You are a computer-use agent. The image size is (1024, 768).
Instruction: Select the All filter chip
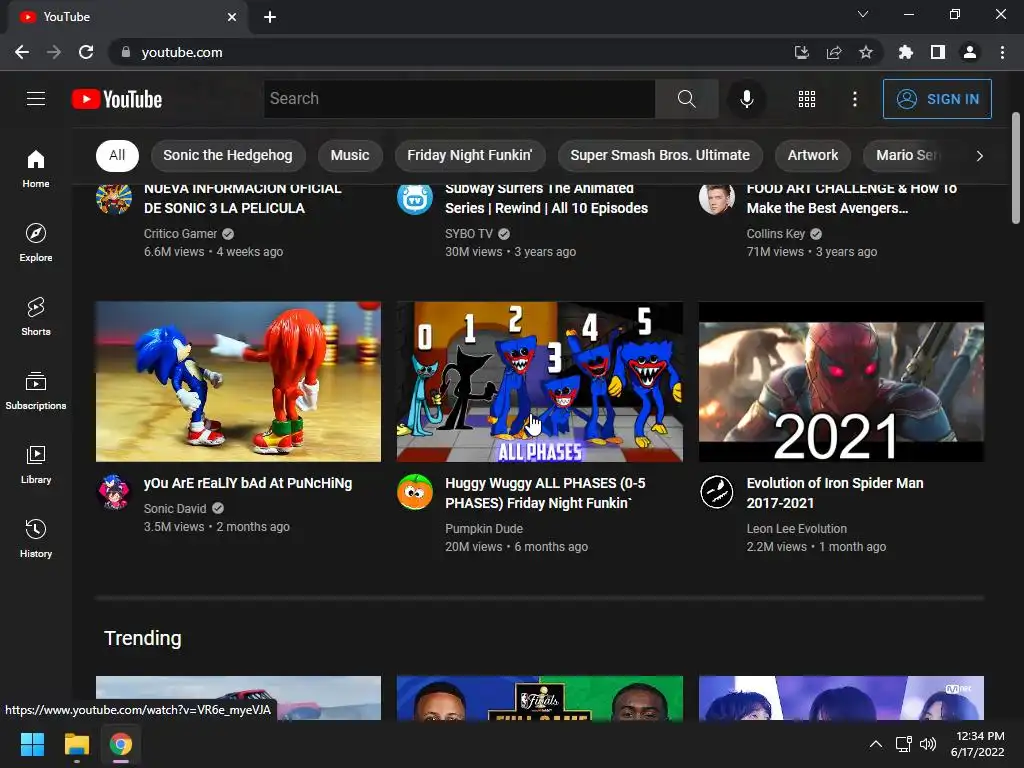(x=117, y=155)
